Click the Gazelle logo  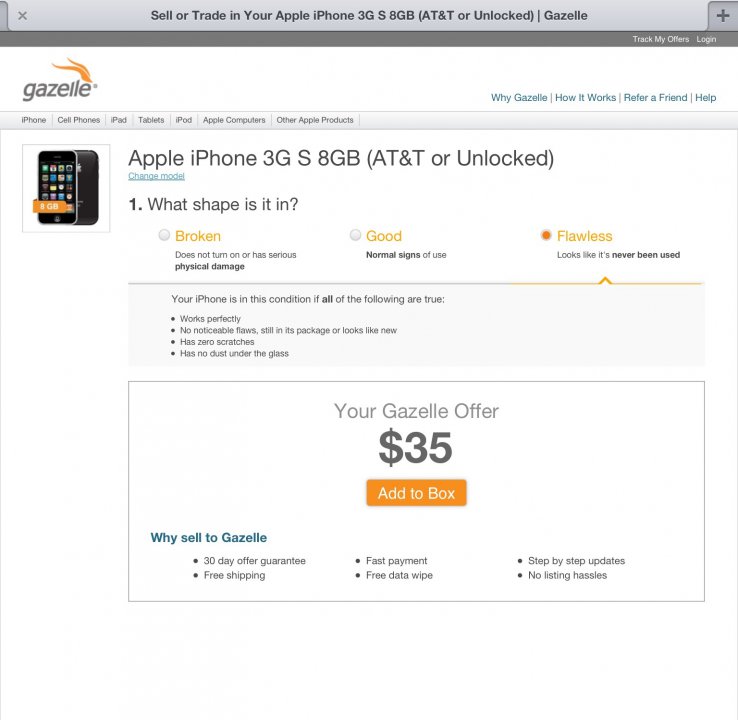(x=60, y=80)
